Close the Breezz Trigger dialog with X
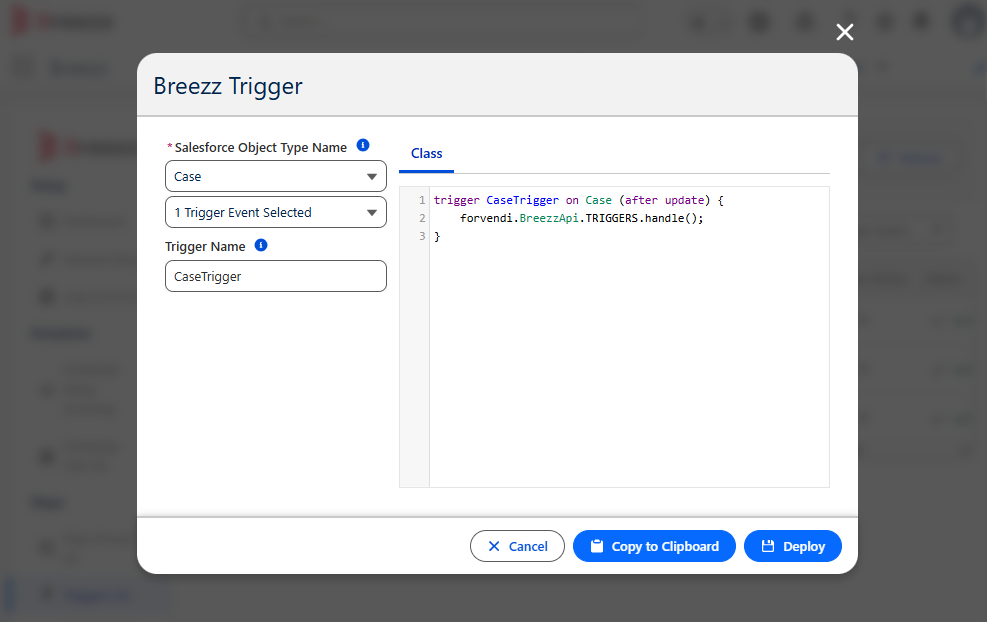This screenshot has width=987, height=622. point(845,32)
